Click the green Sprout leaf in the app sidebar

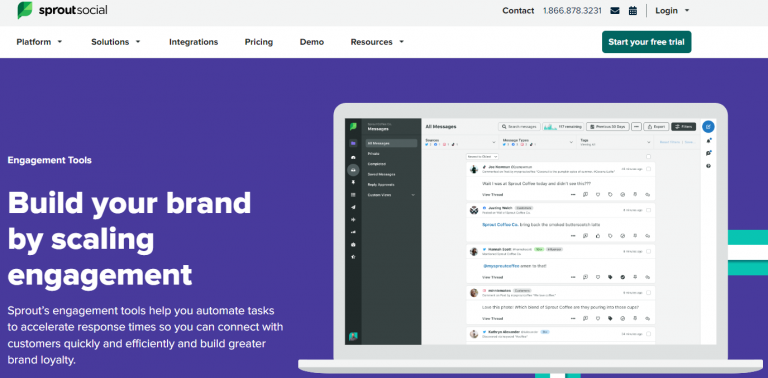click(353, 127)
